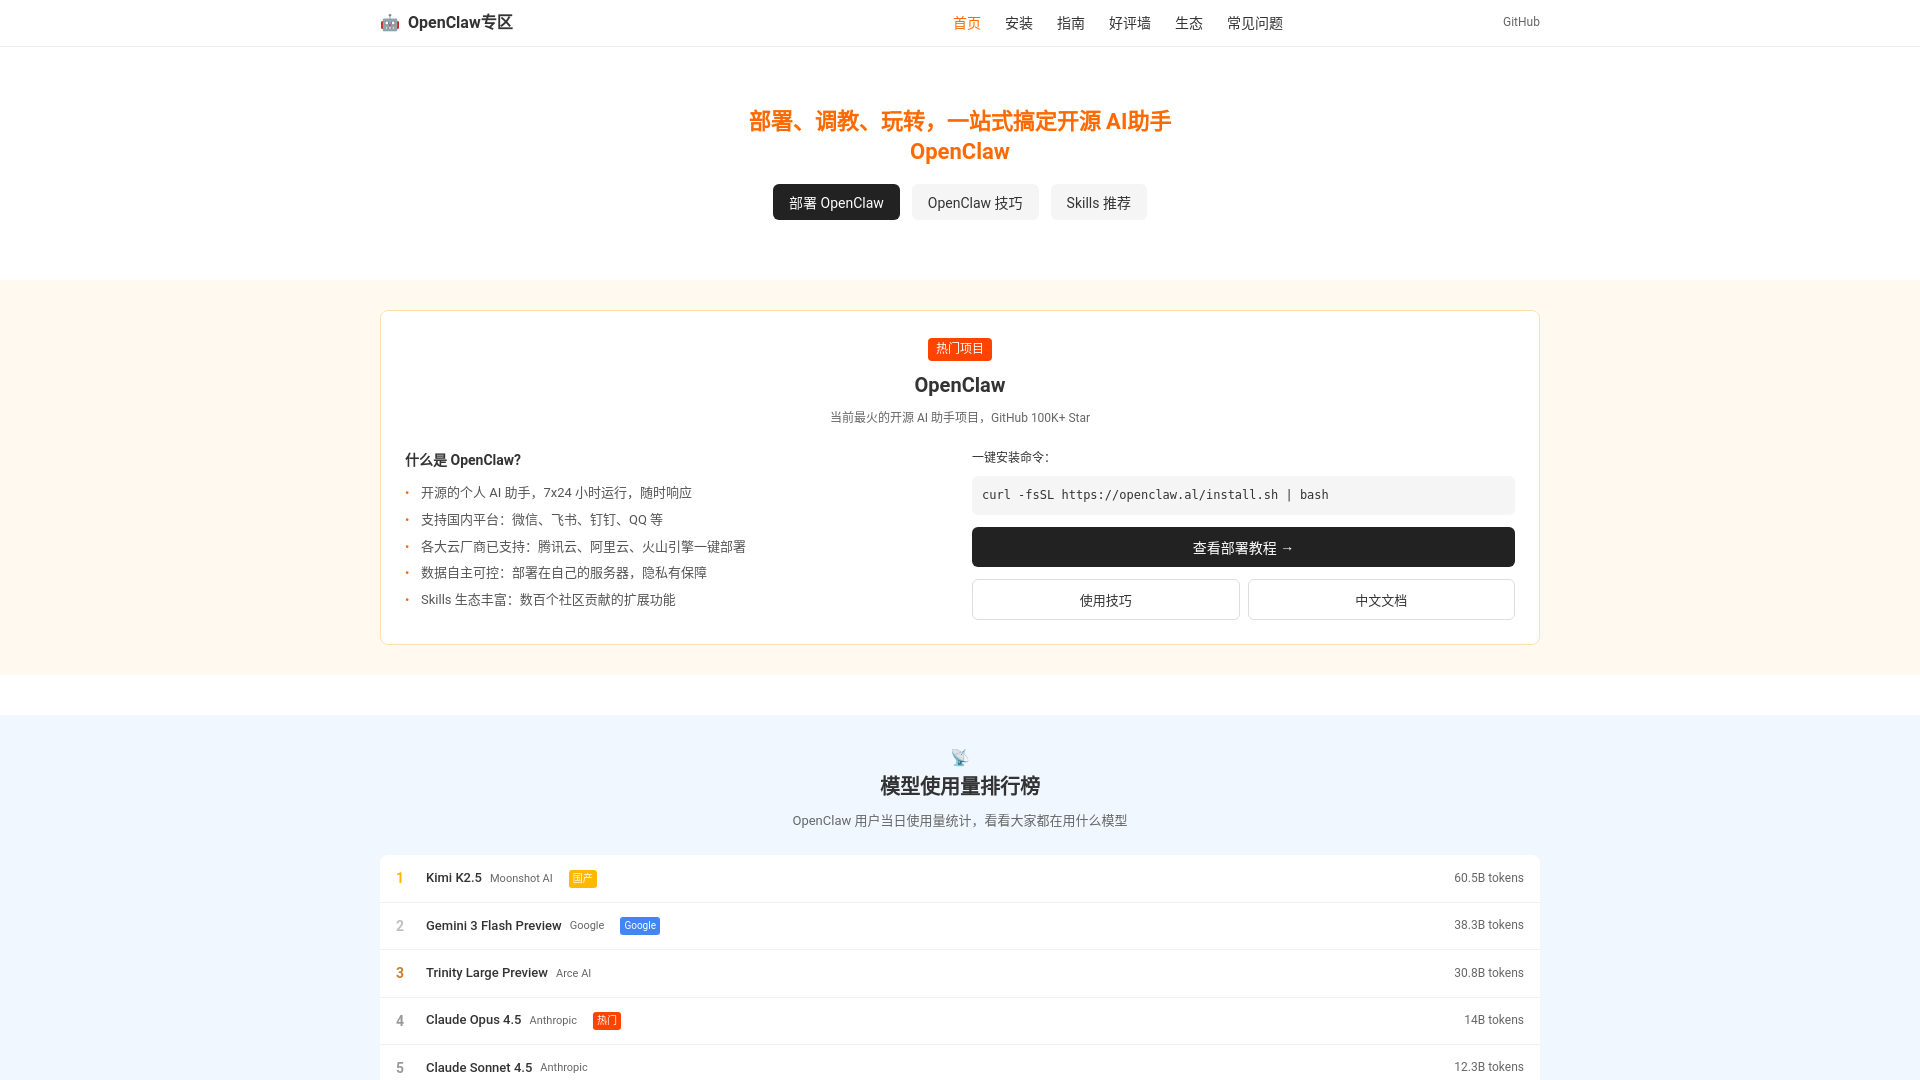
Task: Select the Gemini 3 Flash Preview row name
Action: [494, 926]
